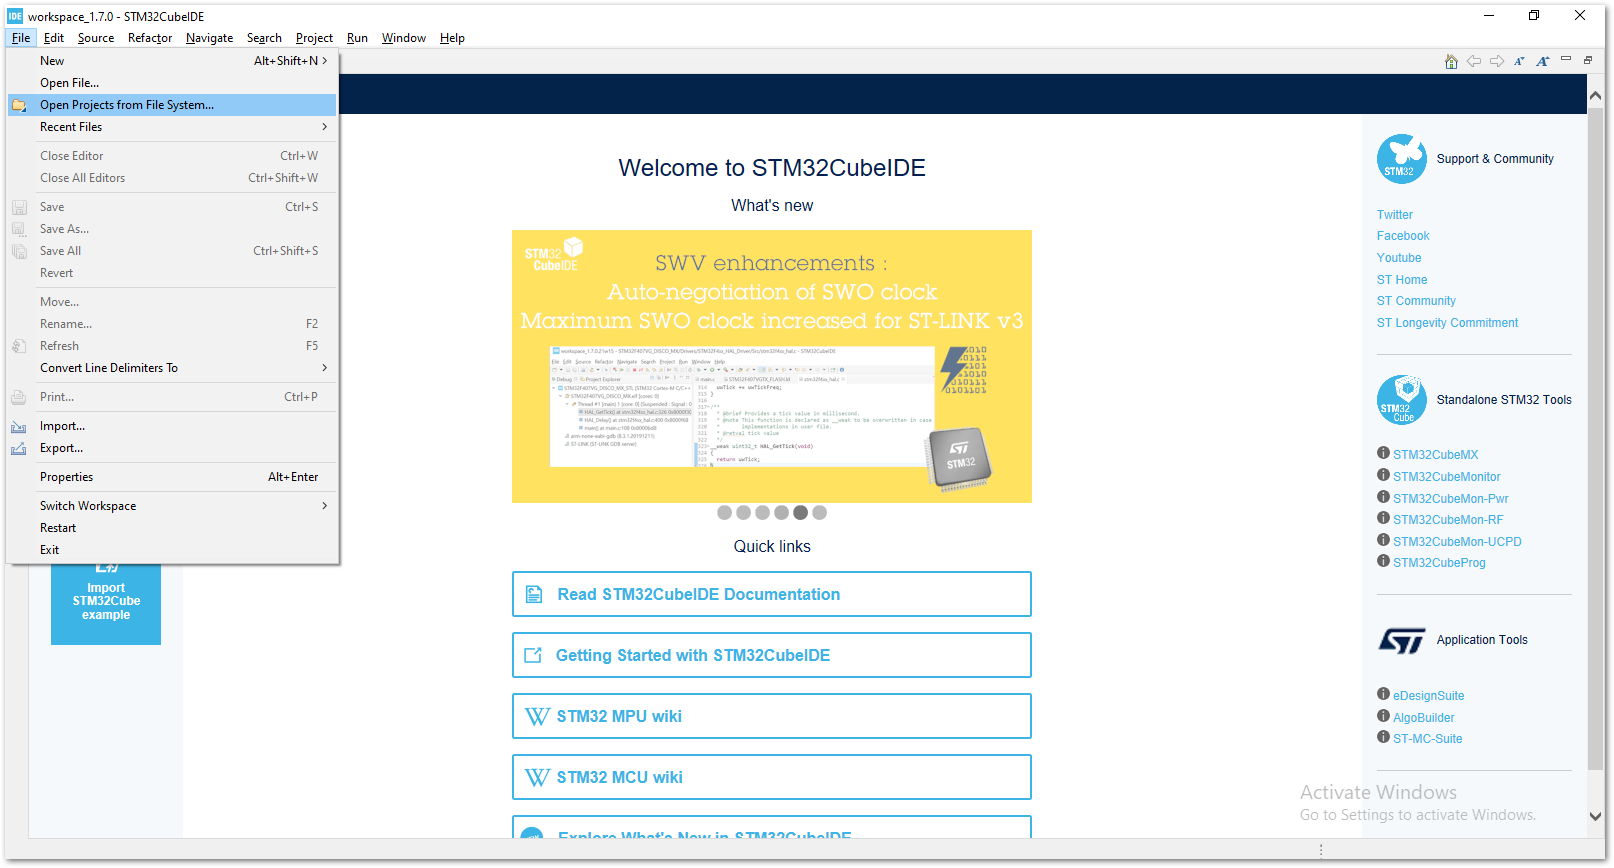Open the AlgoBuilder link
1614x868 pixels.
coord(1423,718)
